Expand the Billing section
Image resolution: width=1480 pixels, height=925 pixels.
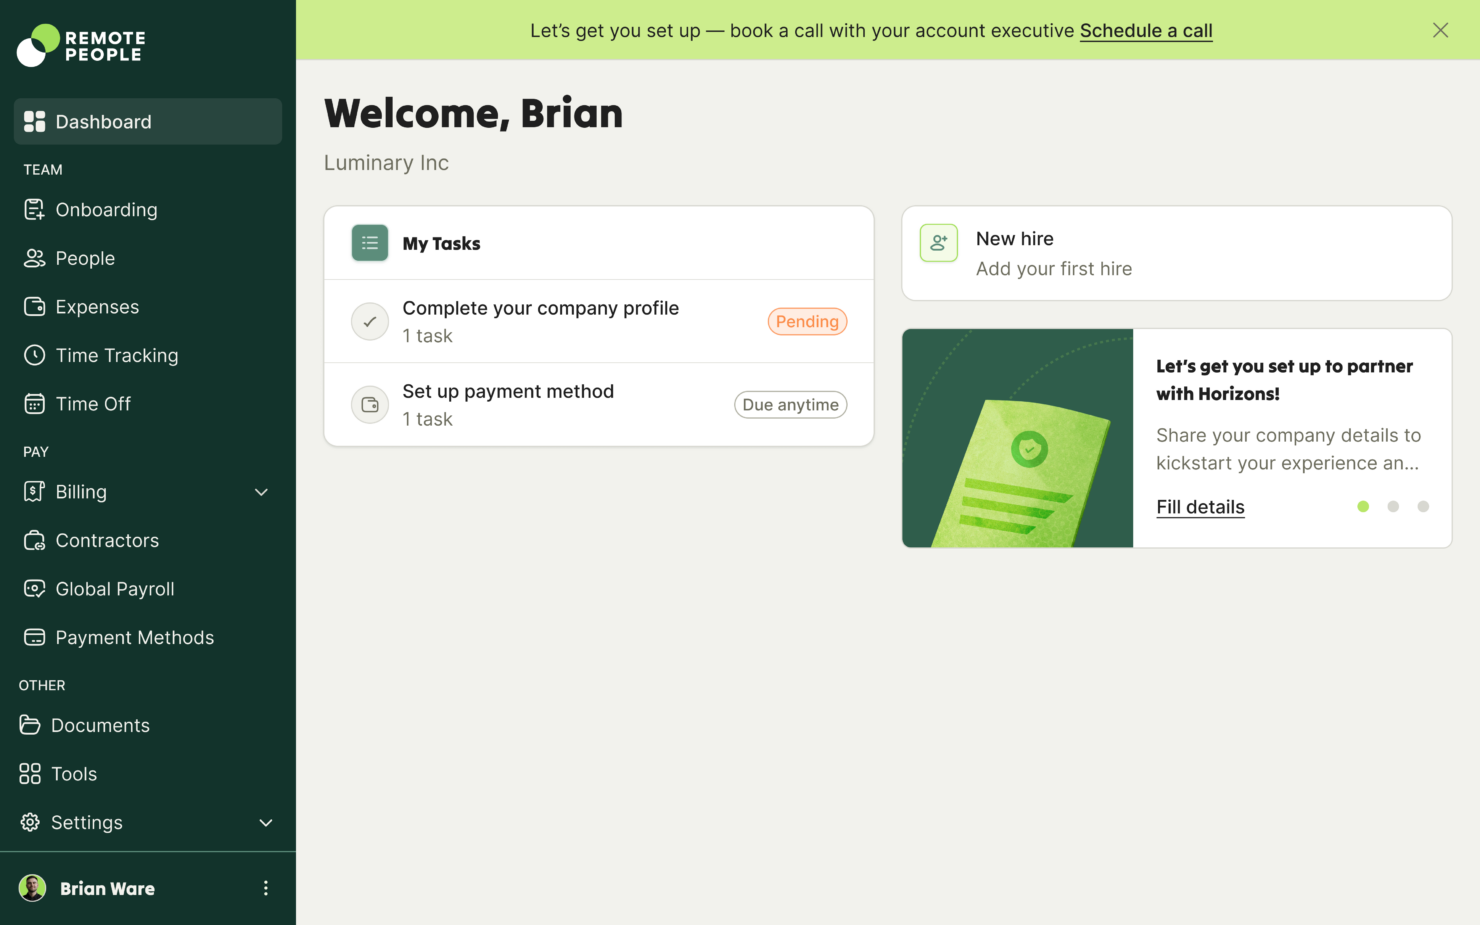pos(261,492)
